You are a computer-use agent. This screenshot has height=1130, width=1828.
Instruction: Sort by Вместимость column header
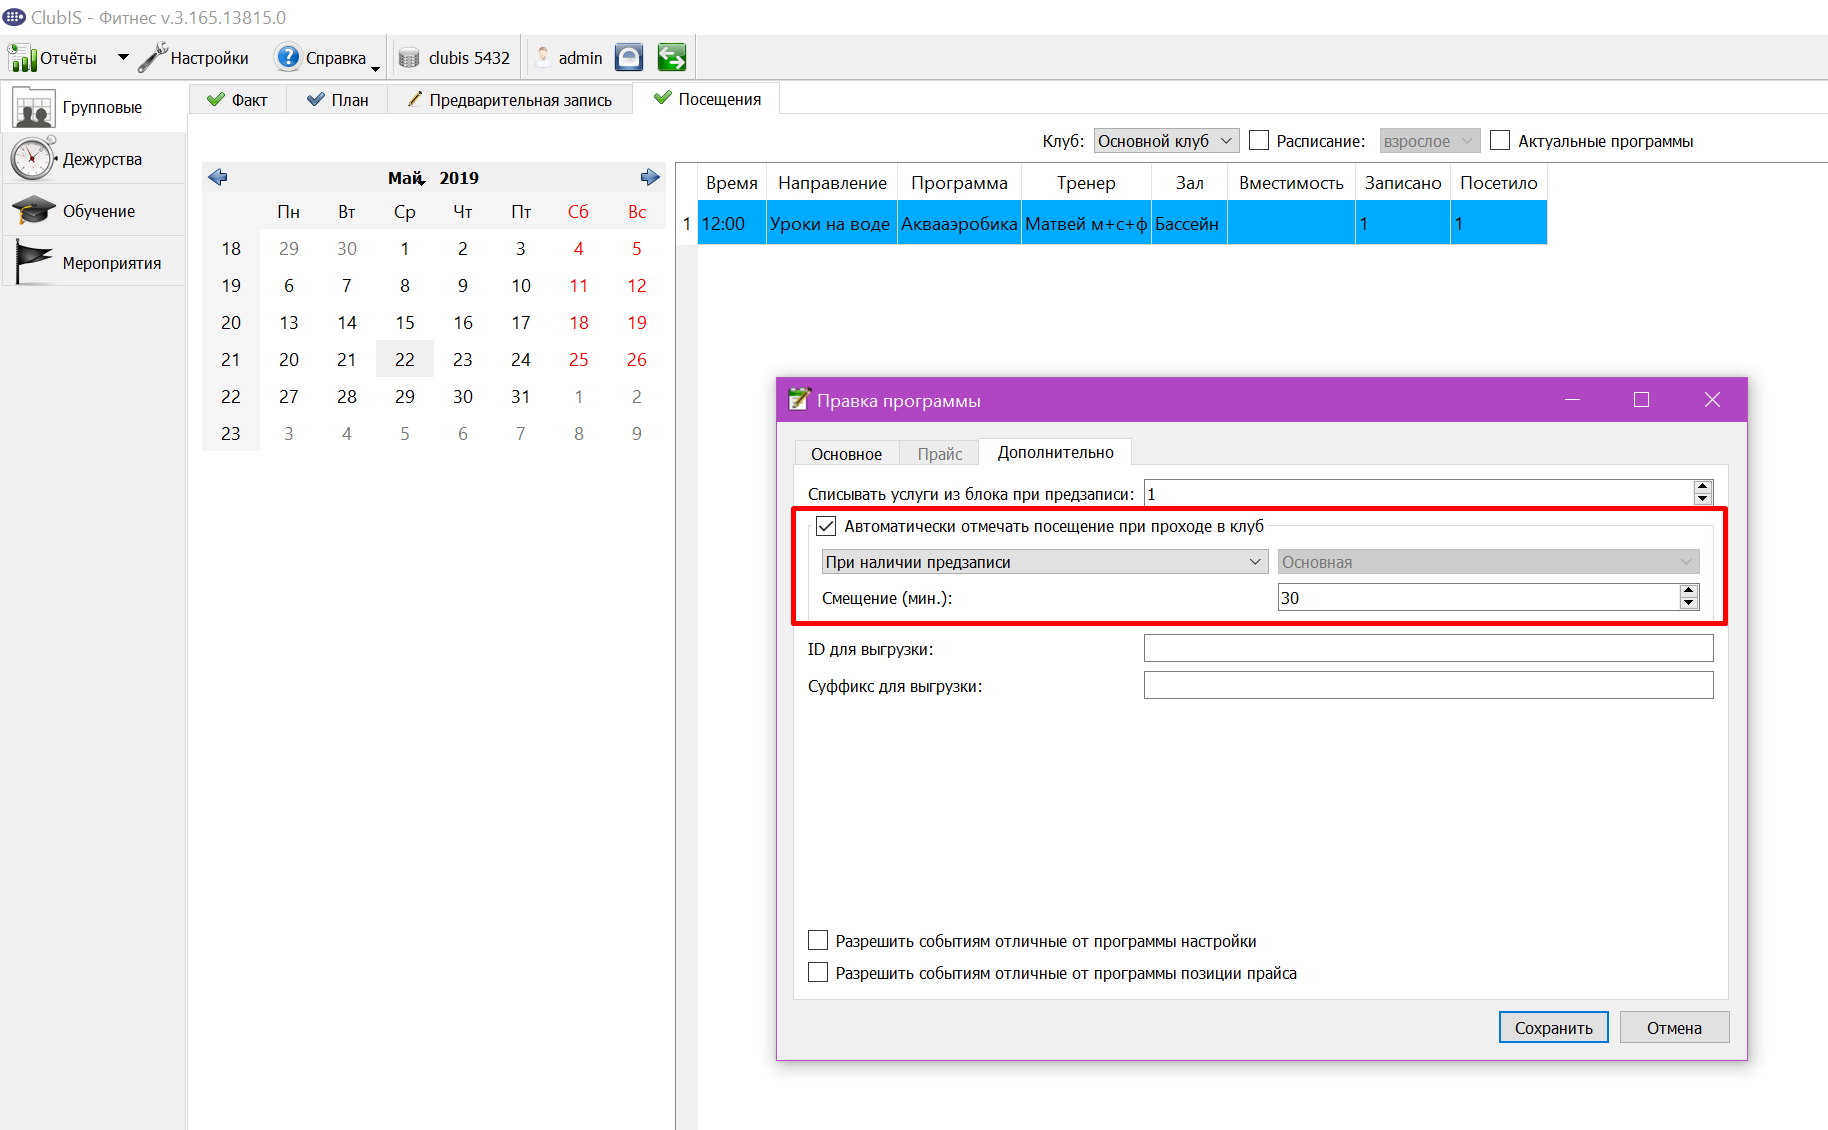coord(1291,183)
